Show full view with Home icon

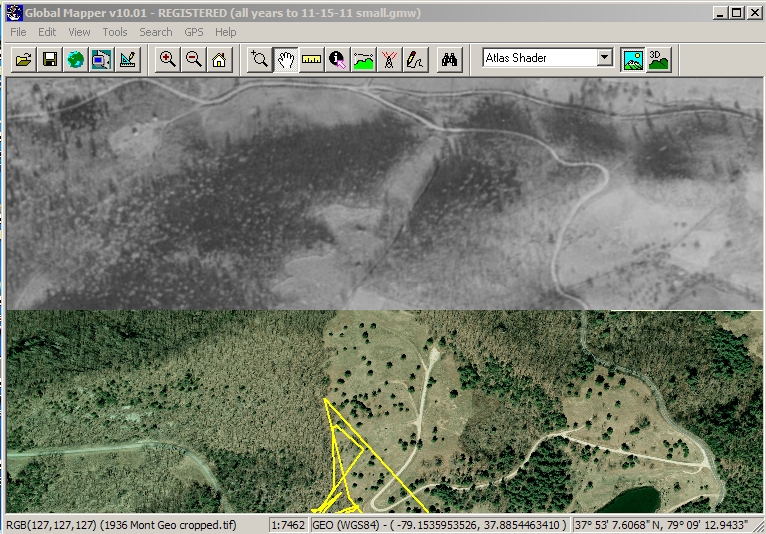pyautogui.click(x=219, y=60)
